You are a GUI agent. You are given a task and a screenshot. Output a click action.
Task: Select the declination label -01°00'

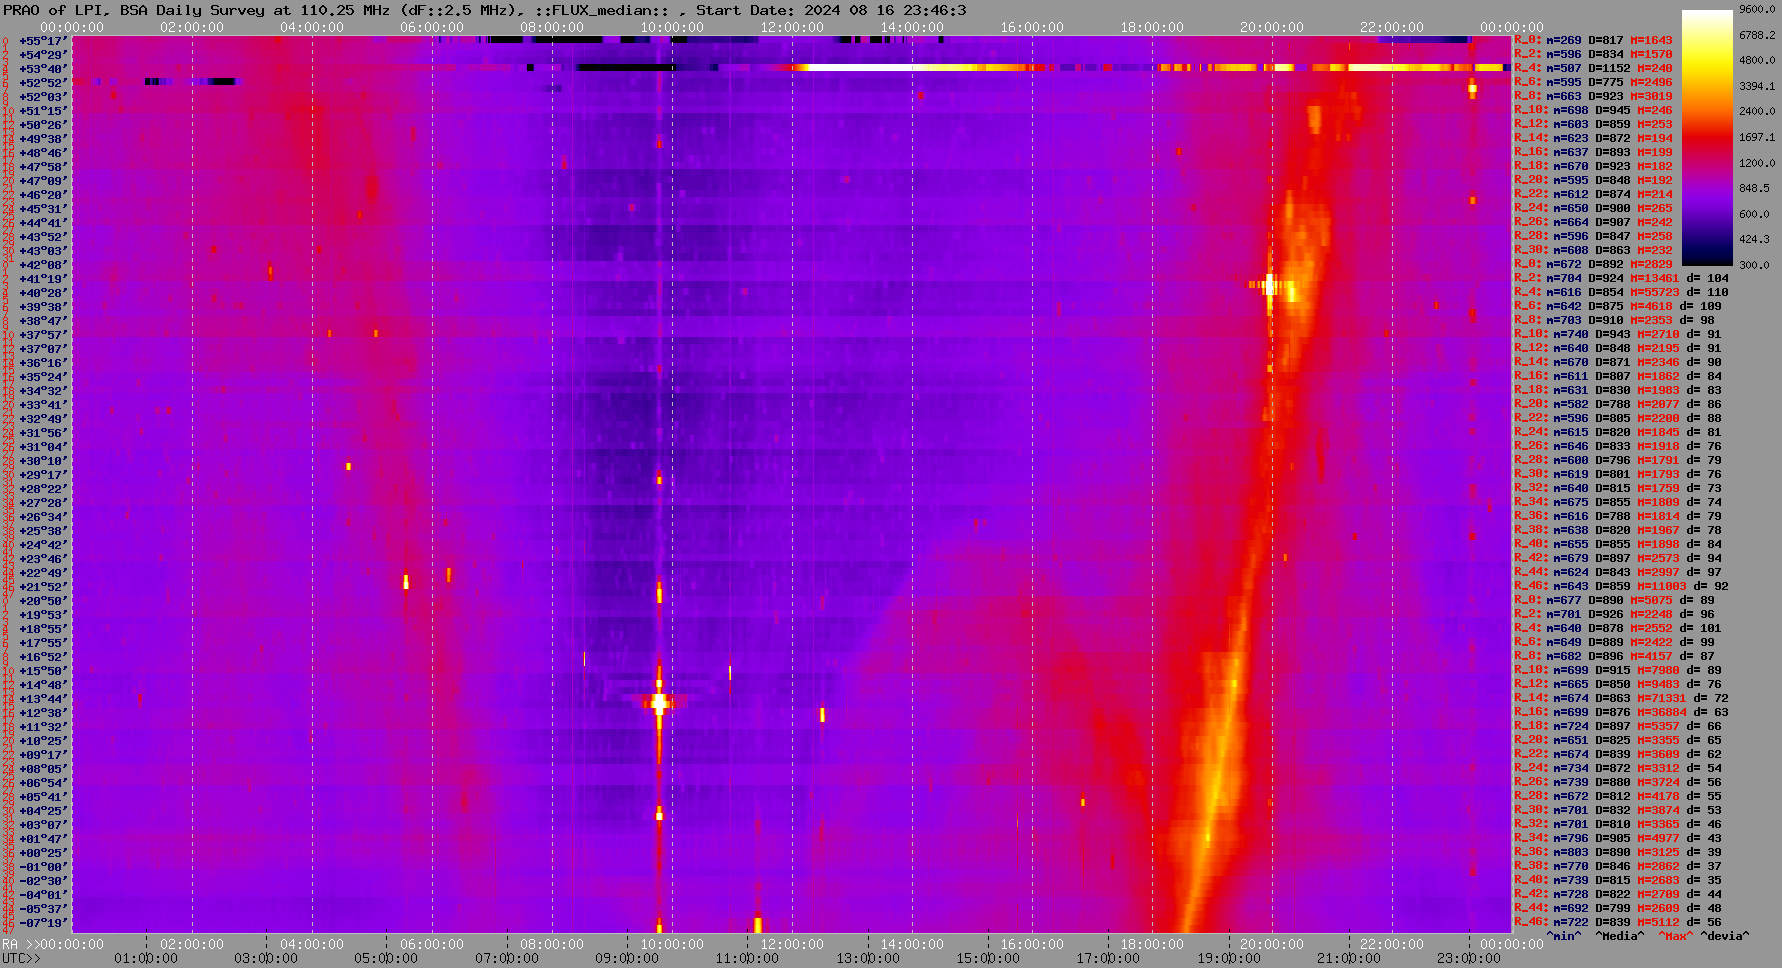43,867
